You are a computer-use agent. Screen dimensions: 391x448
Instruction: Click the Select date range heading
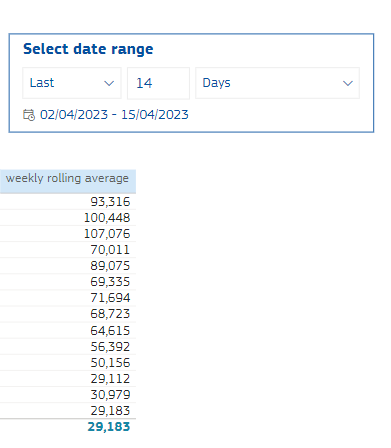tap(88, 49)
